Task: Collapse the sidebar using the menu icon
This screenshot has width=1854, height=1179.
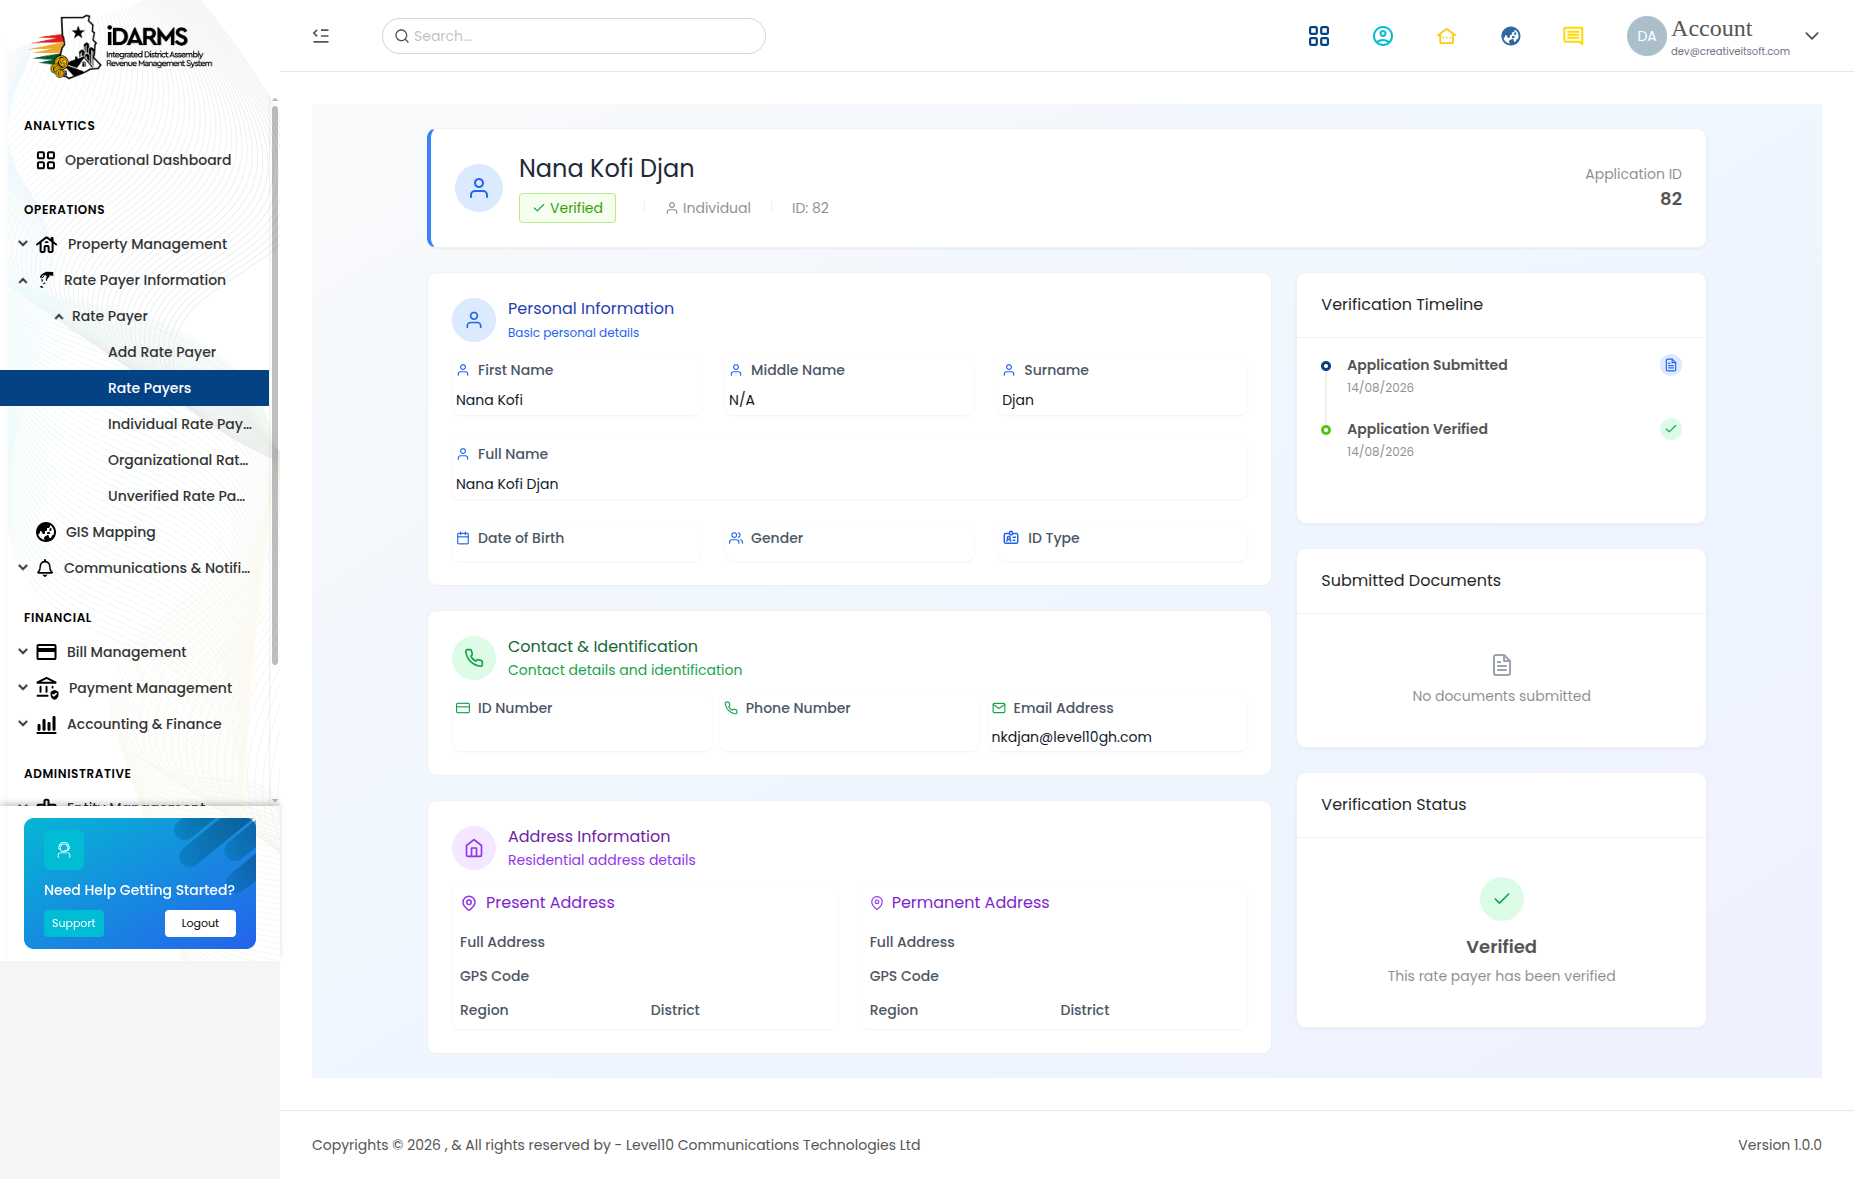Action: (x=321, y=36)
